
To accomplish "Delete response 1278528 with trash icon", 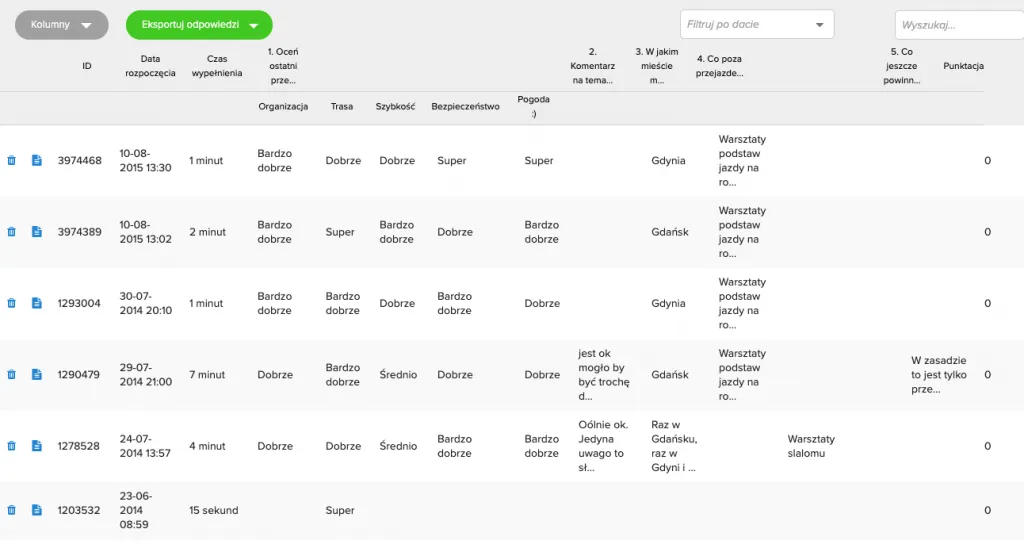I will click(11, 446).
